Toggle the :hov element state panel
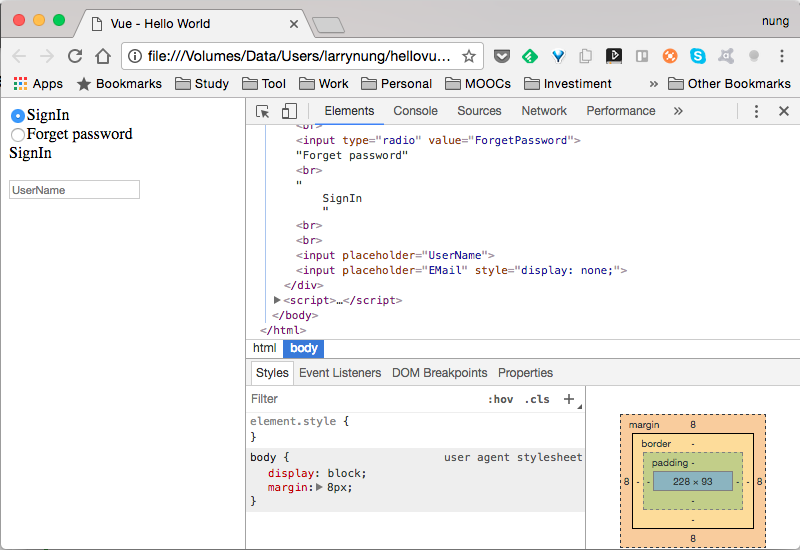The width and height of the screenshot is (800, 550). click(x=501, y=399)
